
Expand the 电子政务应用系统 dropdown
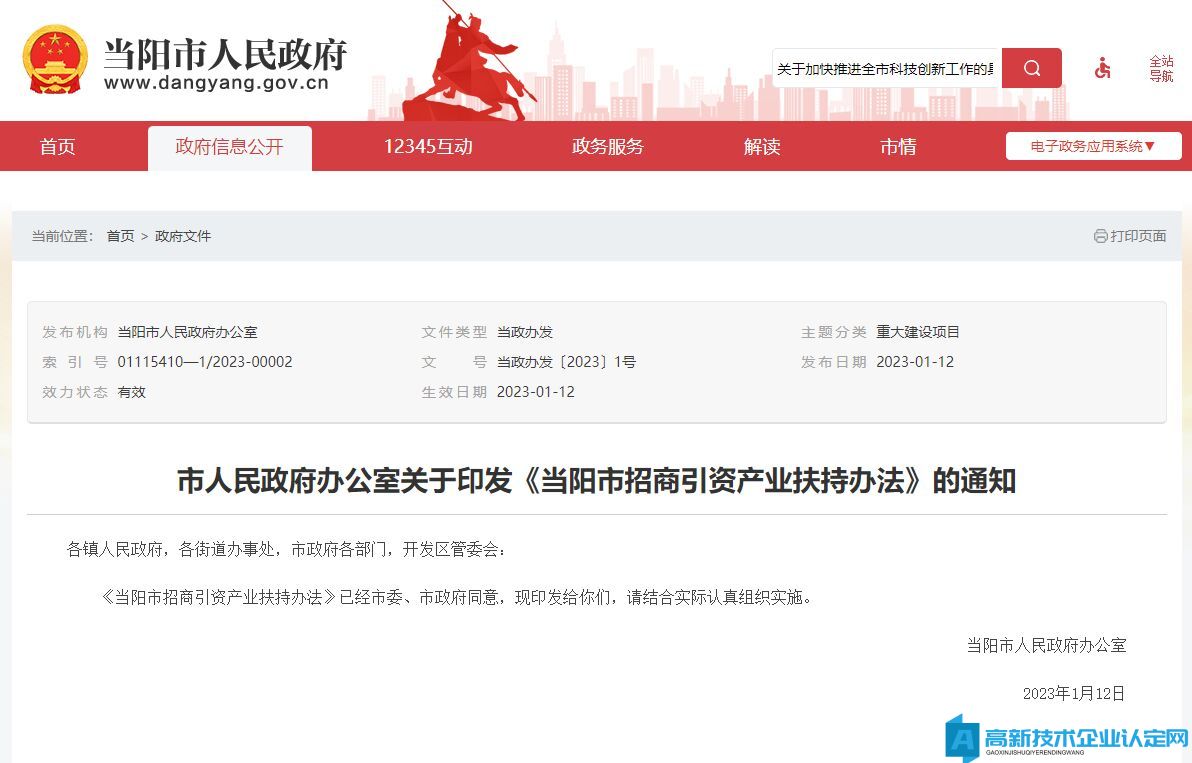tap(1093, 146)
